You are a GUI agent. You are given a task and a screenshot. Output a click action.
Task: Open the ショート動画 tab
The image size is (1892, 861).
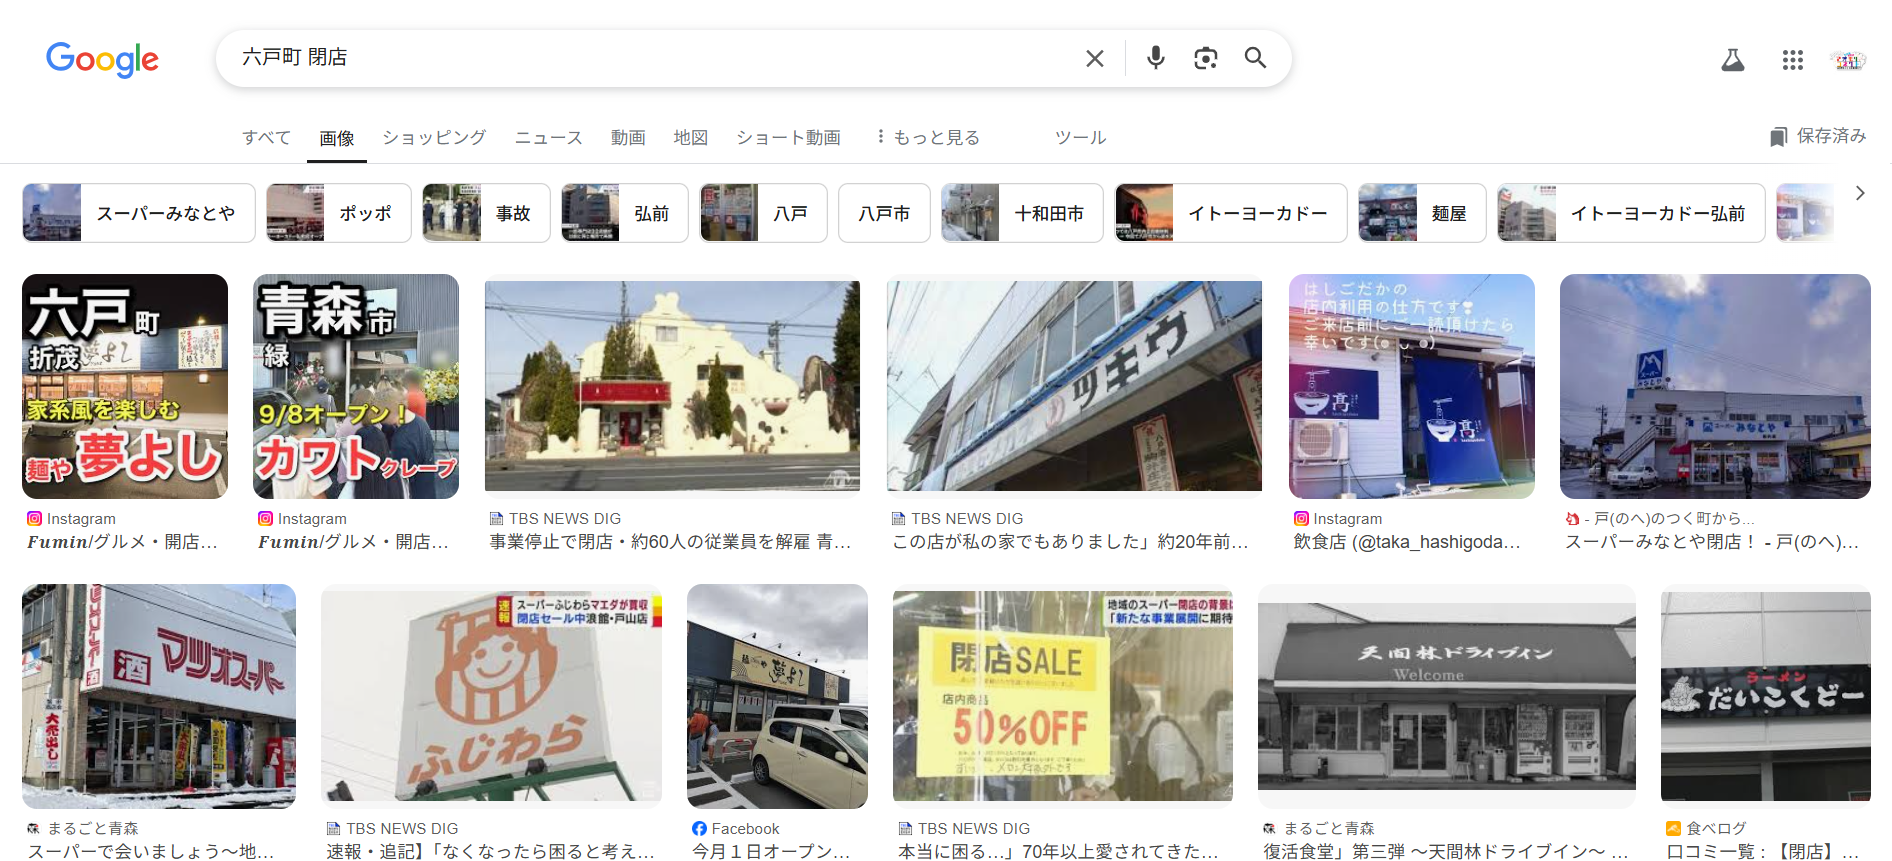(x=788, y=138)
